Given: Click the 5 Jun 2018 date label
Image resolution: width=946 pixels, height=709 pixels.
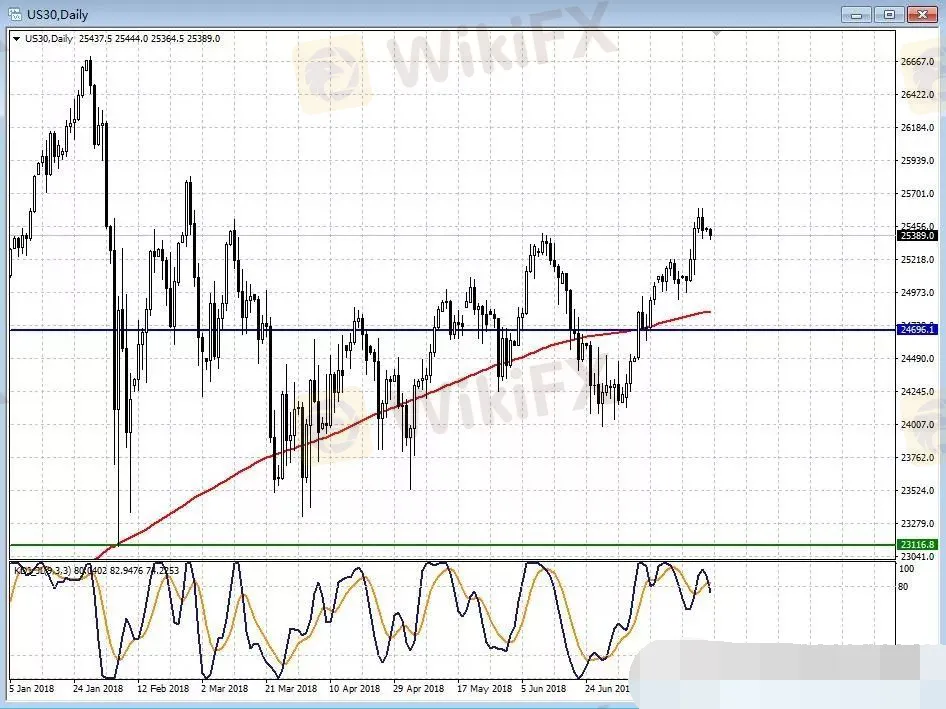Looking at the screenshot, I should point(544,688).
